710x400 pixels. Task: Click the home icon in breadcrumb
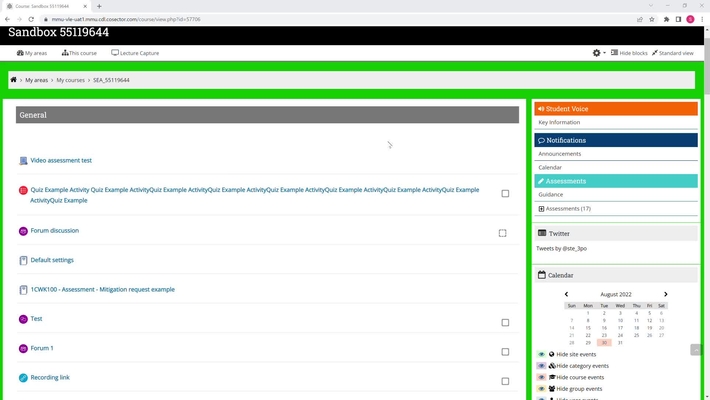pyautogui.click(x=13, y=80)
